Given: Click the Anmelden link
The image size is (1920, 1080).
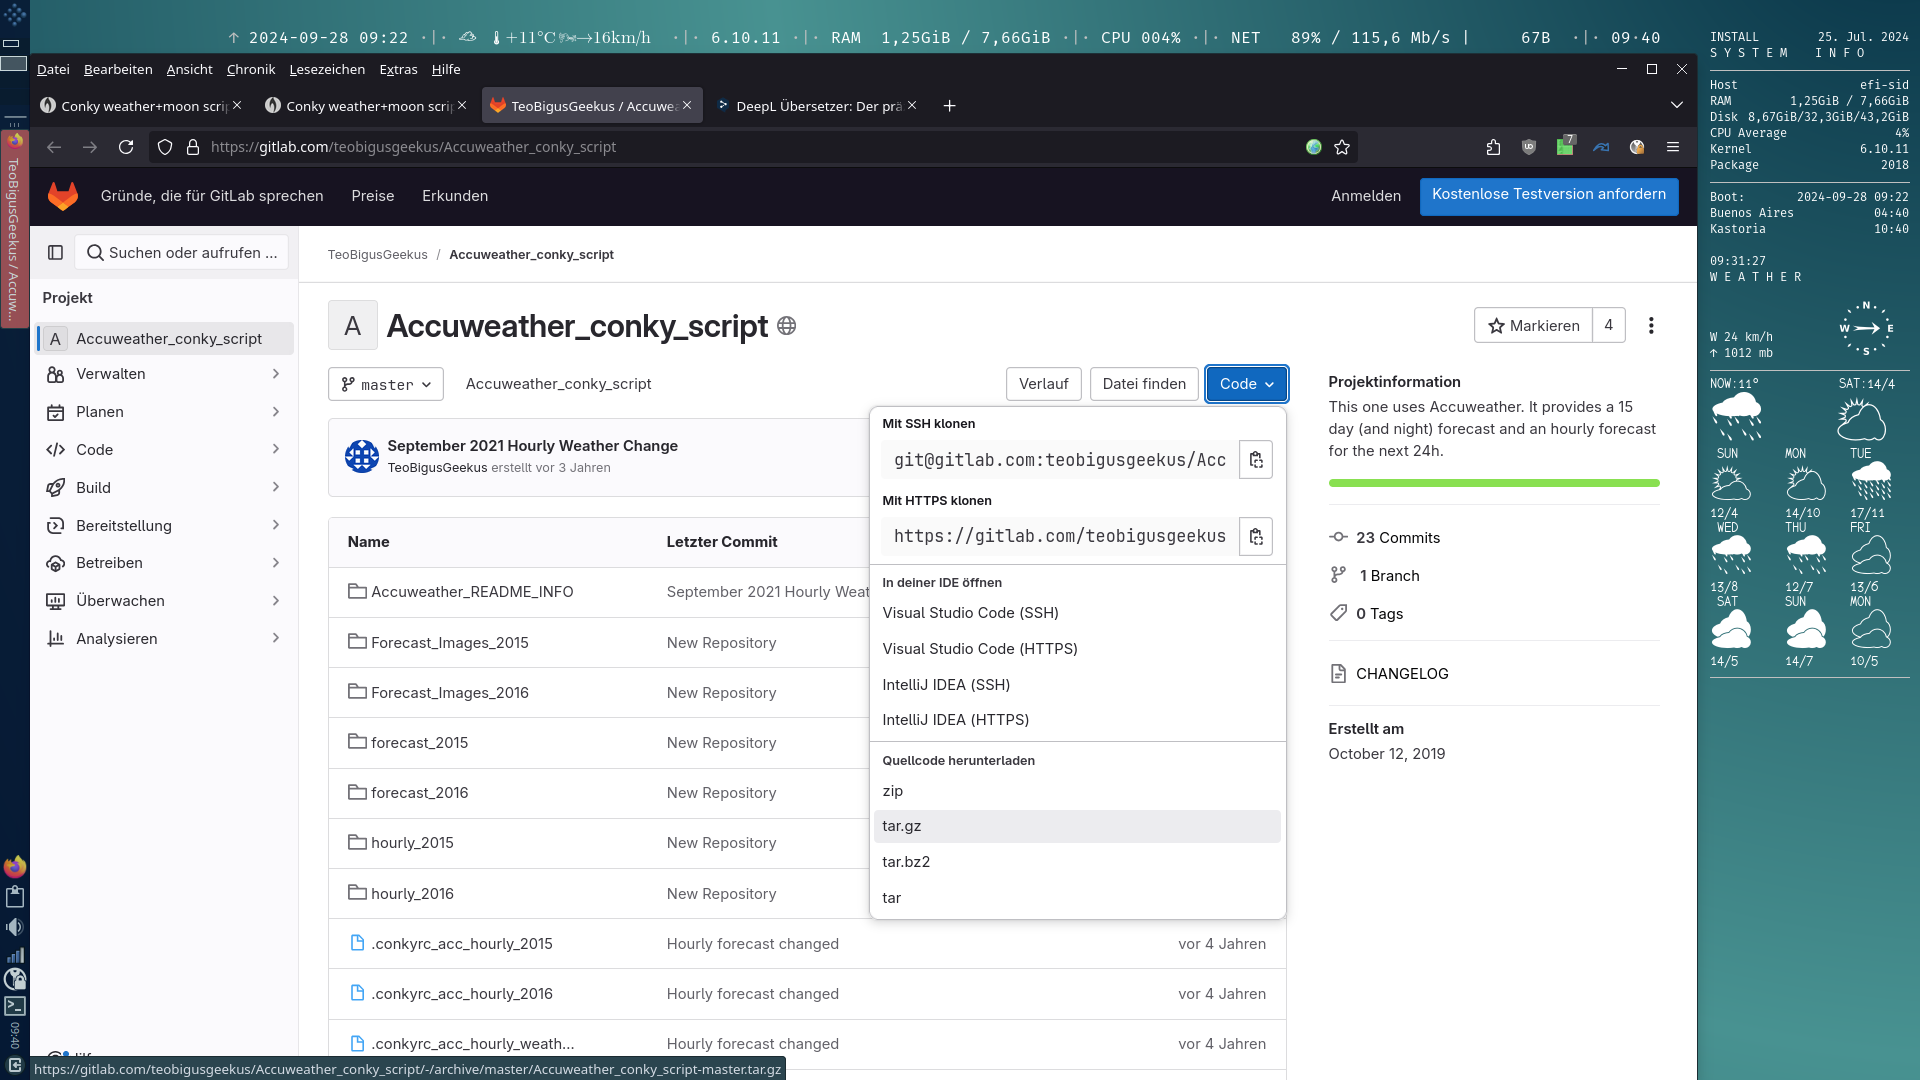Looking at the screenshot, I should 1365,196.
